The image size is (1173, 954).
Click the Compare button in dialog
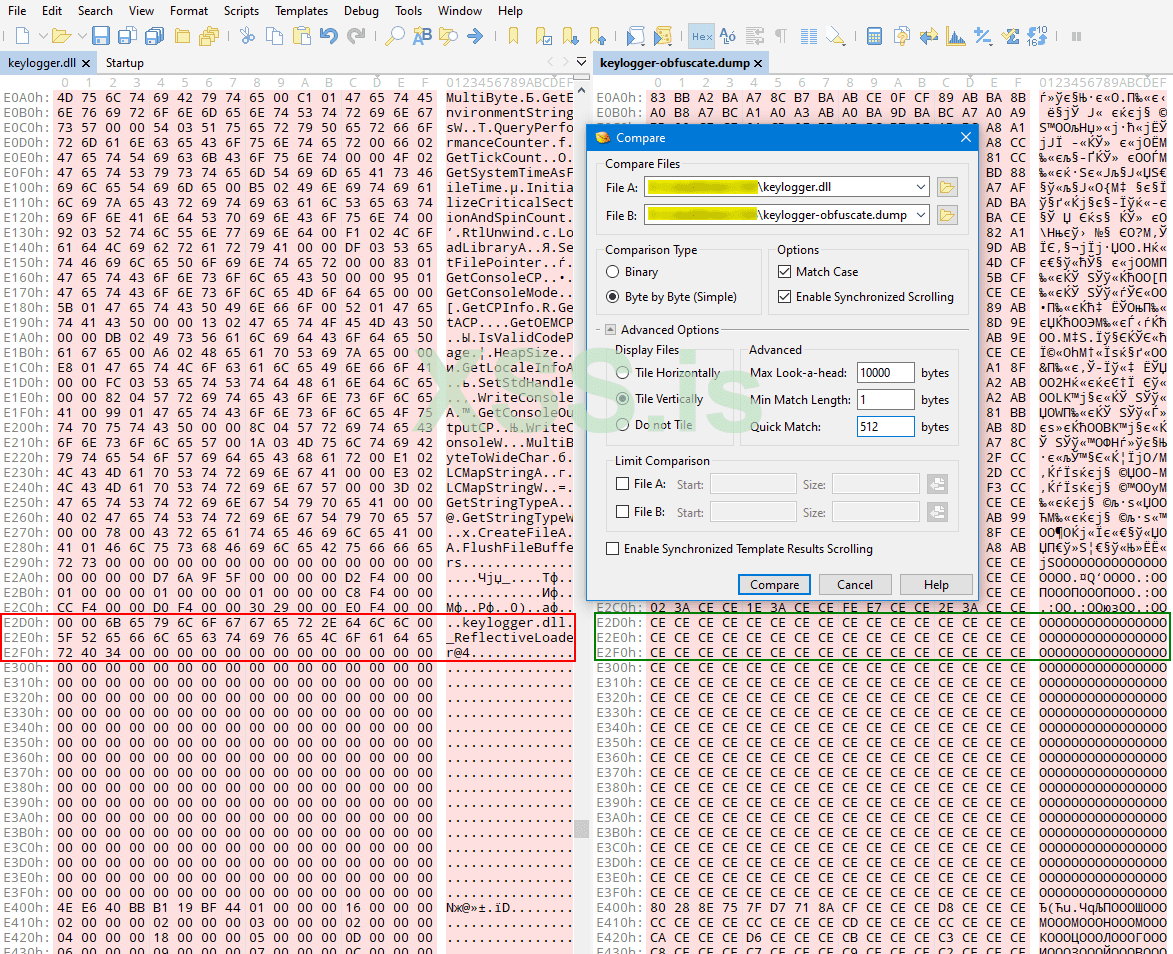click(x=774, y=584)
